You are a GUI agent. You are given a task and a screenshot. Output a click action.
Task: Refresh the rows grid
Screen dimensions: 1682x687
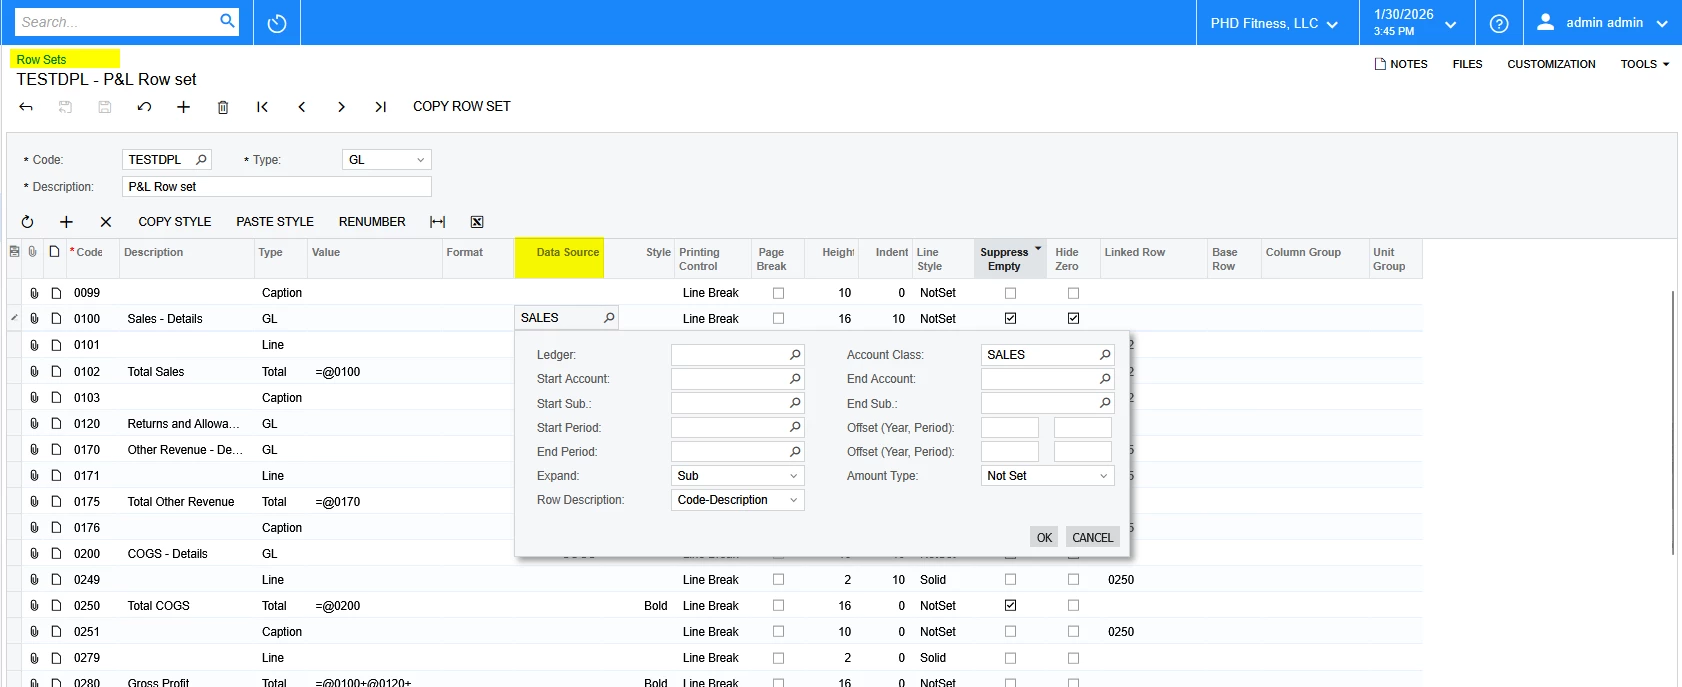click(27, 222)
